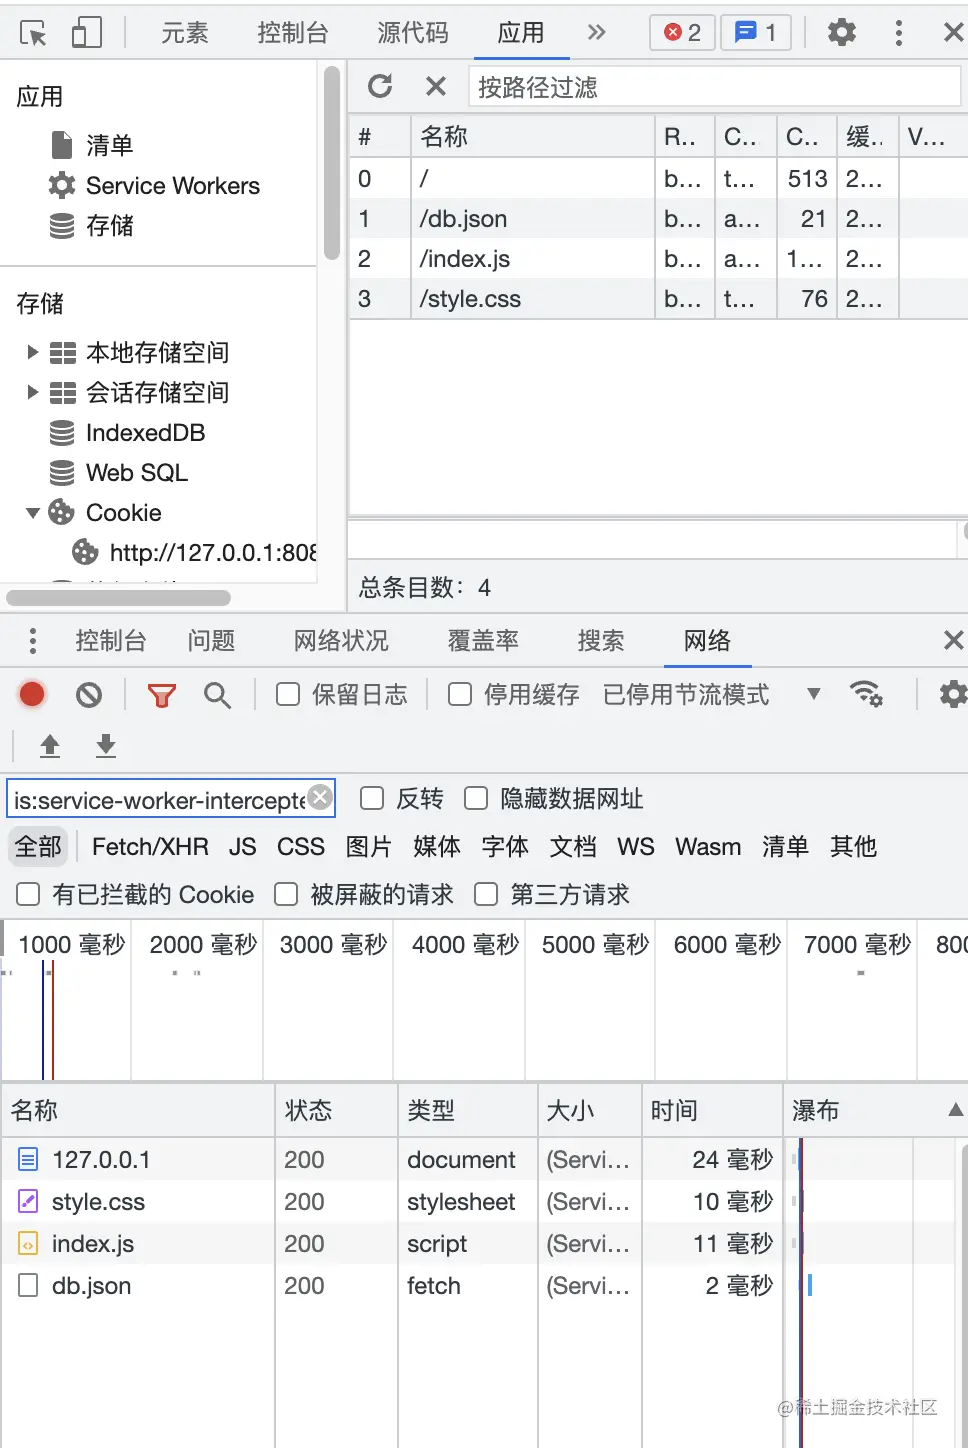Open network panel settings gear
The image size is (968, 1448).
click(953, 694)
